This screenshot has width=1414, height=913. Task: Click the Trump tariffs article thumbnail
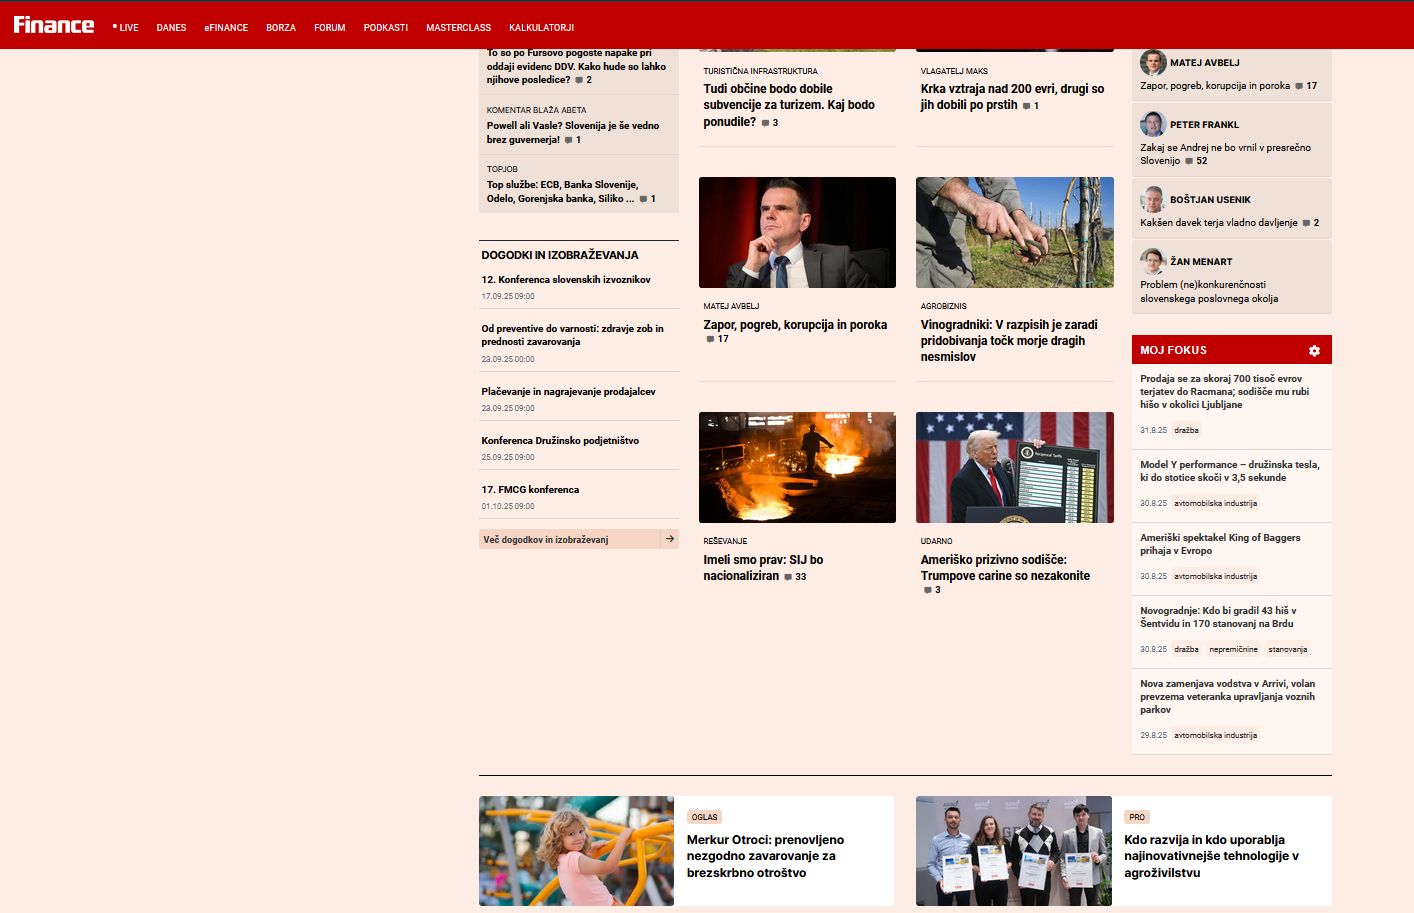pyautogui.click(x=1014, y=467)
